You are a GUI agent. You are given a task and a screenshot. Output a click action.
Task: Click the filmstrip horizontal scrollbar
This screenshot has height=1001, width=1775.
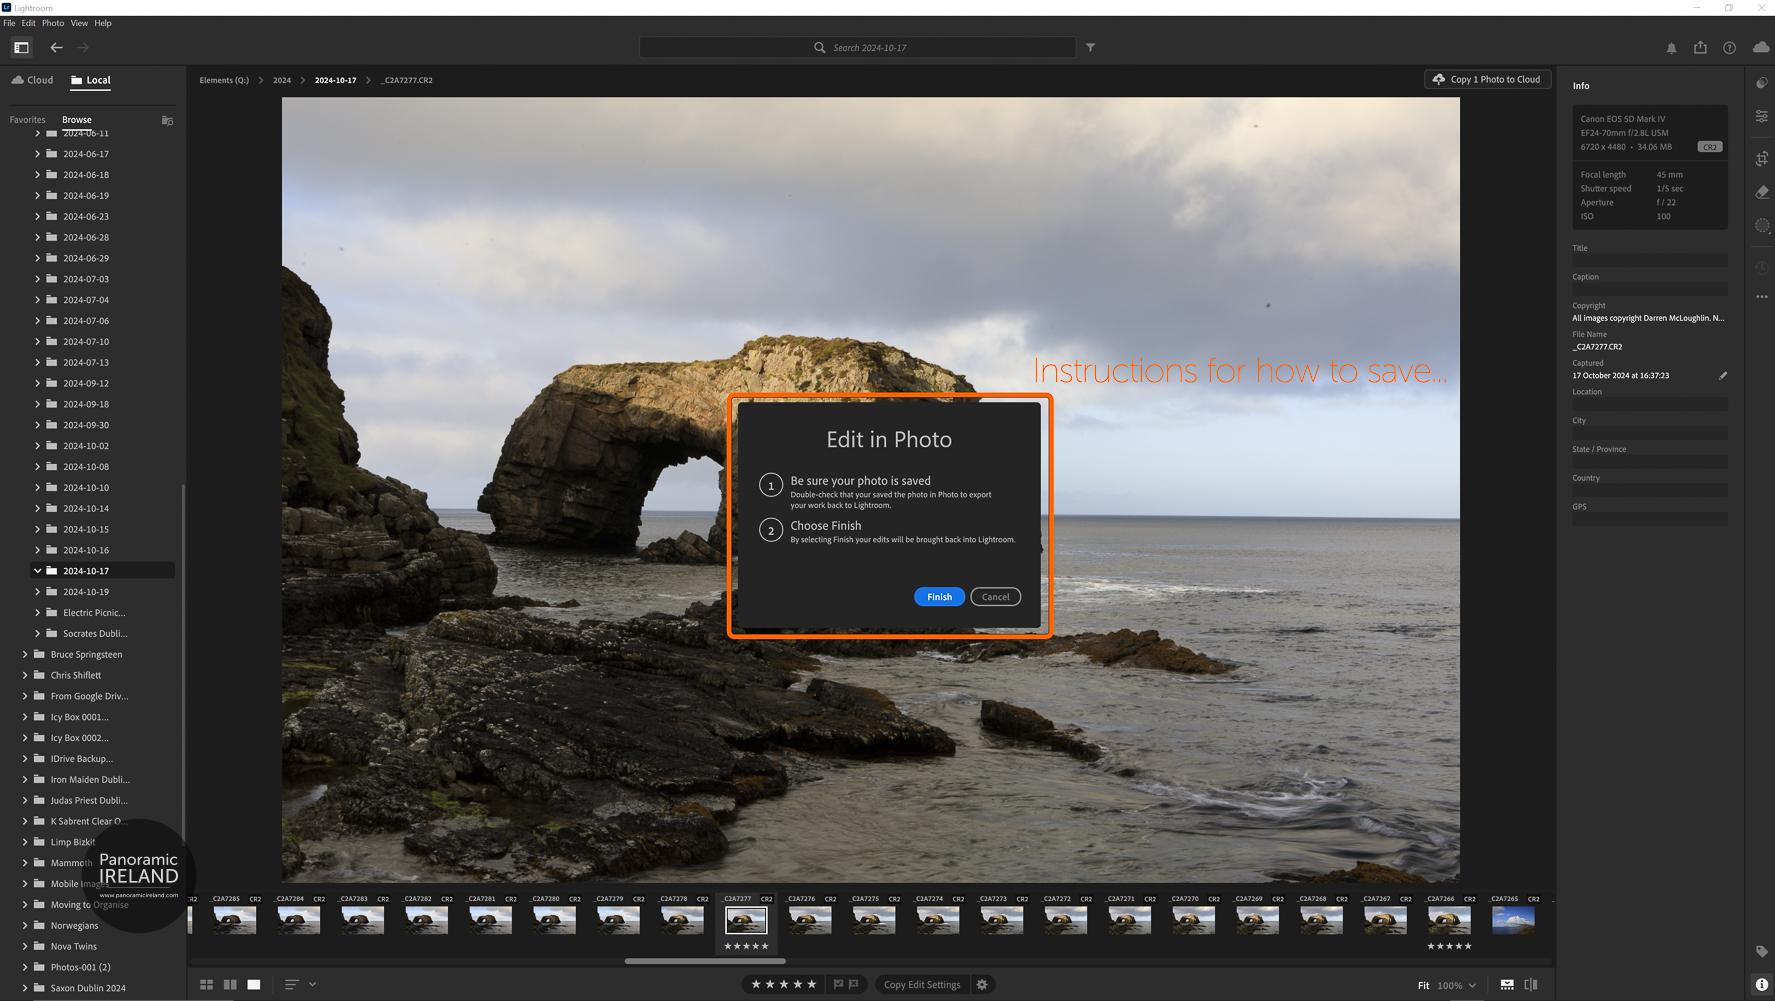705,961
